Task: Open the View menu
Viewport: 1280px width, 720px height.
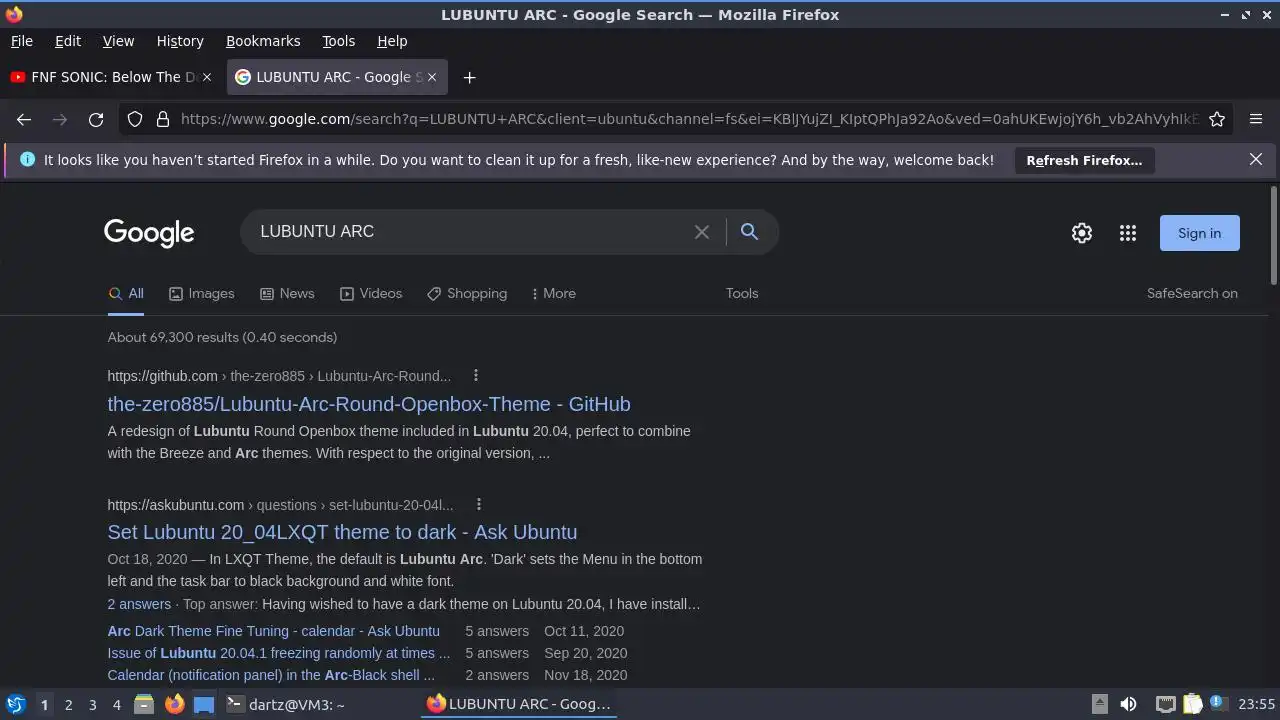Action: 118,41
